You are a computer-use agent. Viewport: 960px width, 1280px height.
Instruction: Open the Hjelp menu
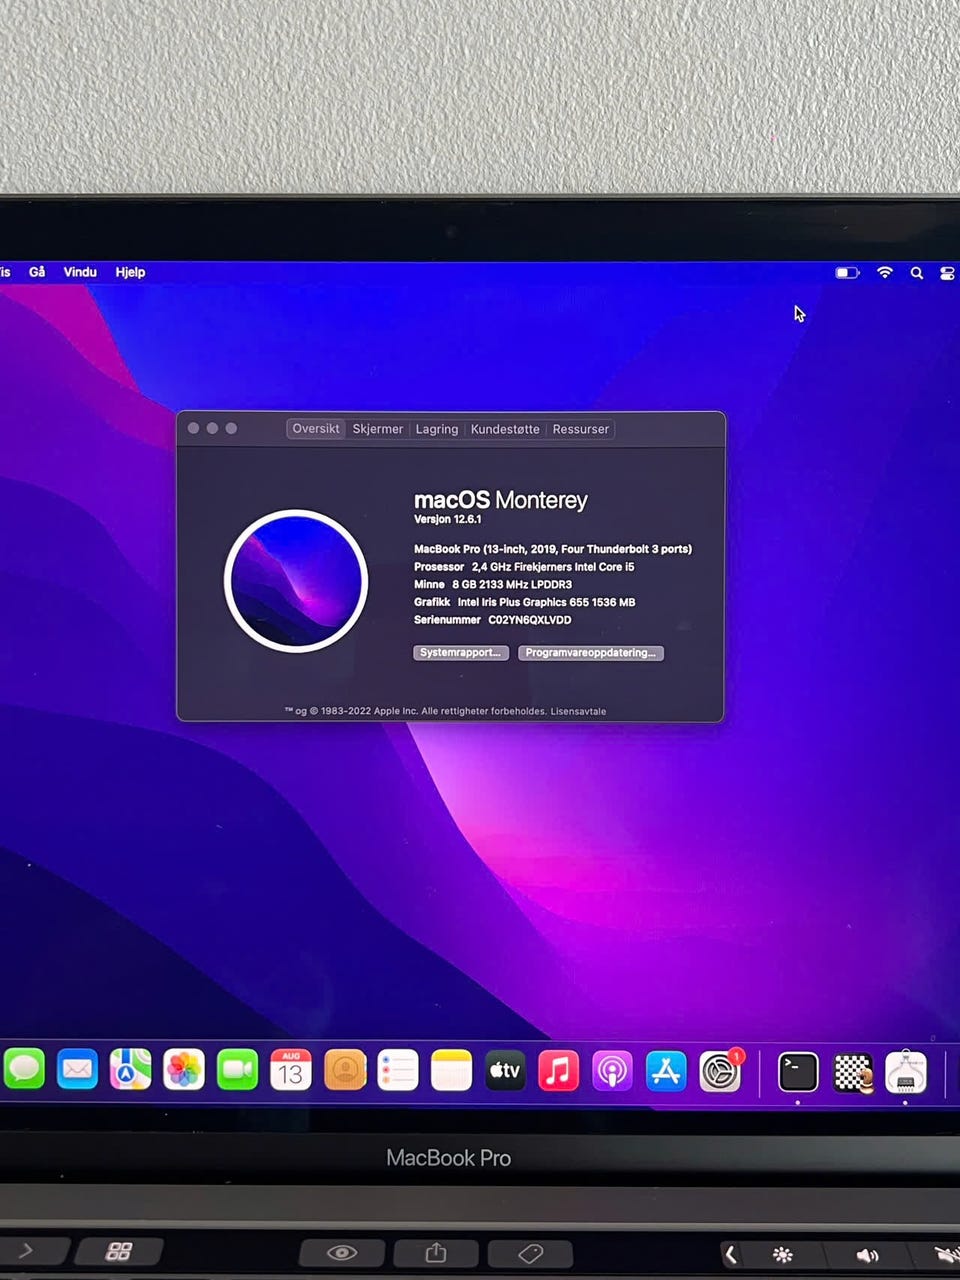tap(130, 272)
